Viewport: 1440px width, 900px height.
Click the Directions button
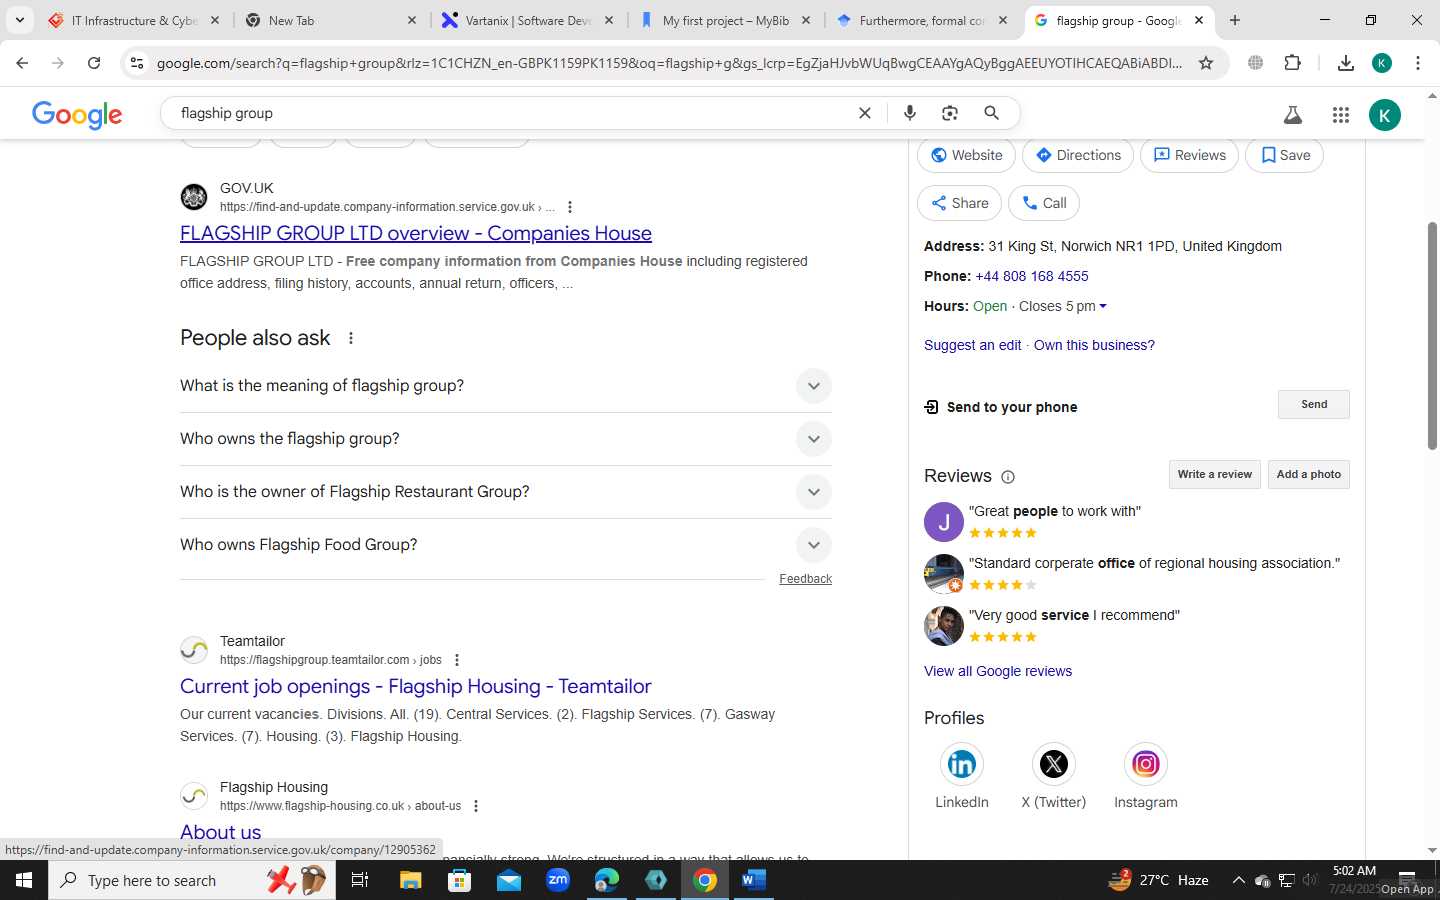click(1078, 155)
